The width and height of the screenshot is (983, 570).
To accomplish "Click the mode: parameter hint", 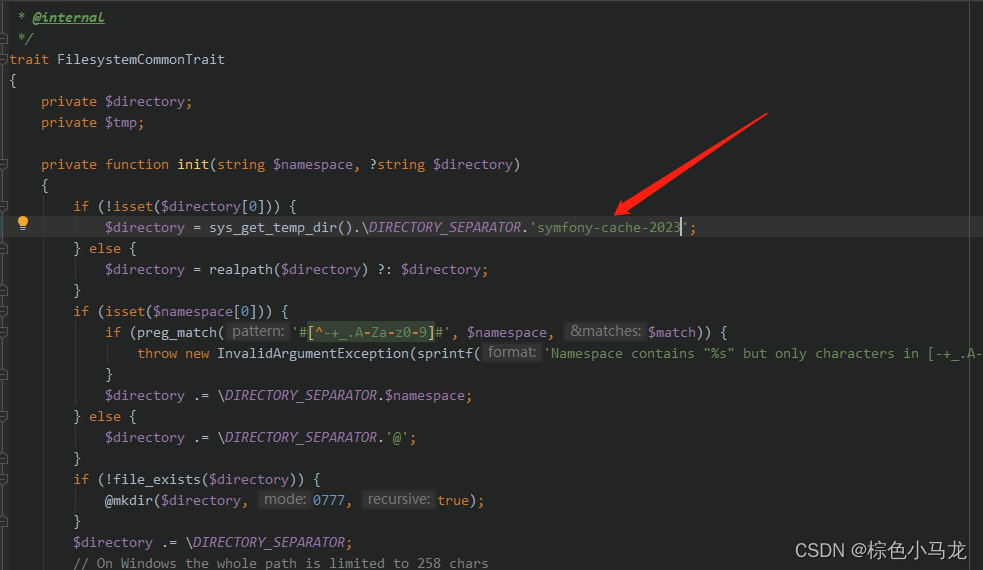I will (285, 499).
